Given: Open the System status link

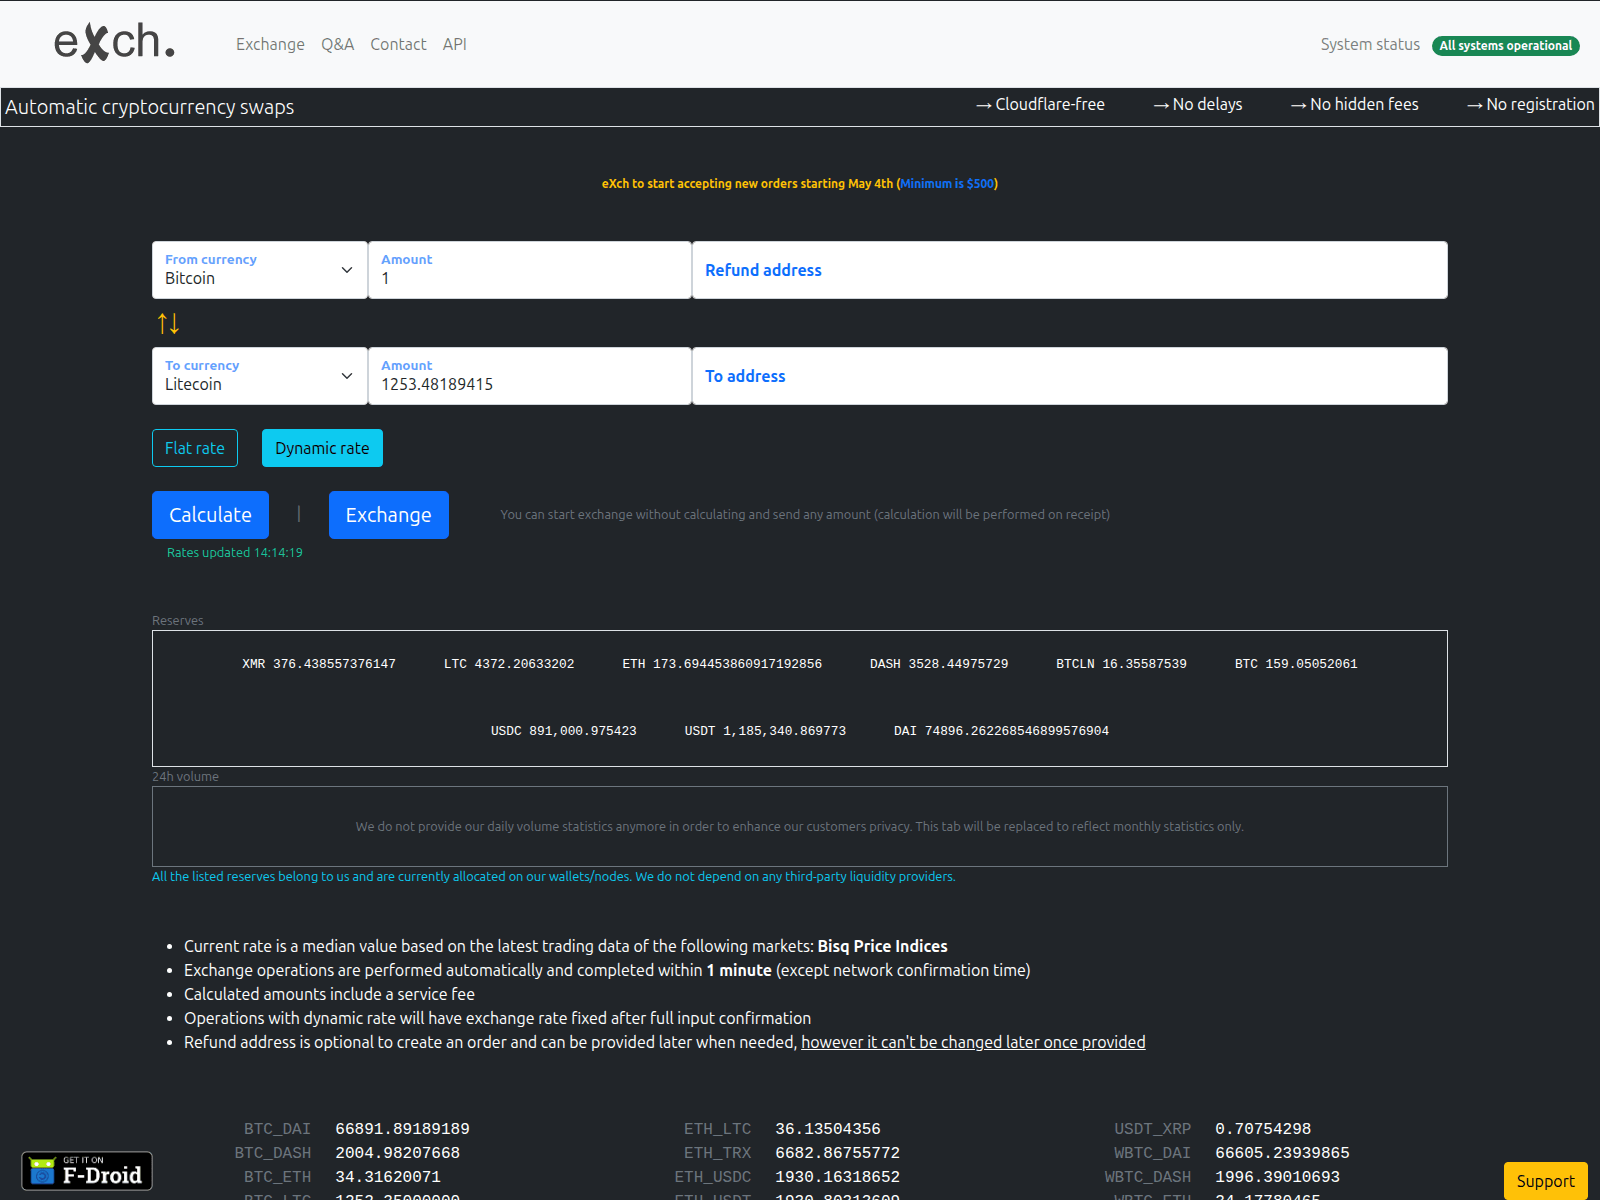Looking at the screenshot, I should 1370,44.
